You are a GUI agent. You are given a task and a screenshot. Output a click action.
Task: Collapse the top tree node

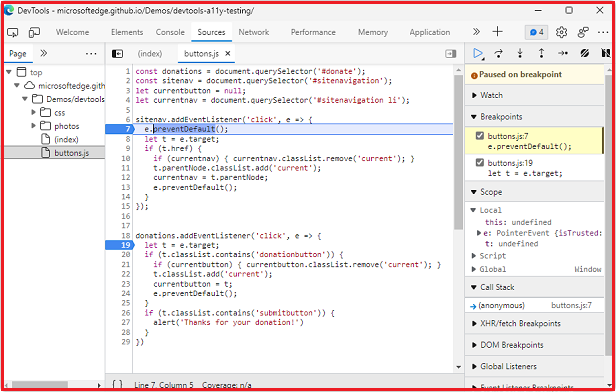pyautogui.click(x=9, y=72)
